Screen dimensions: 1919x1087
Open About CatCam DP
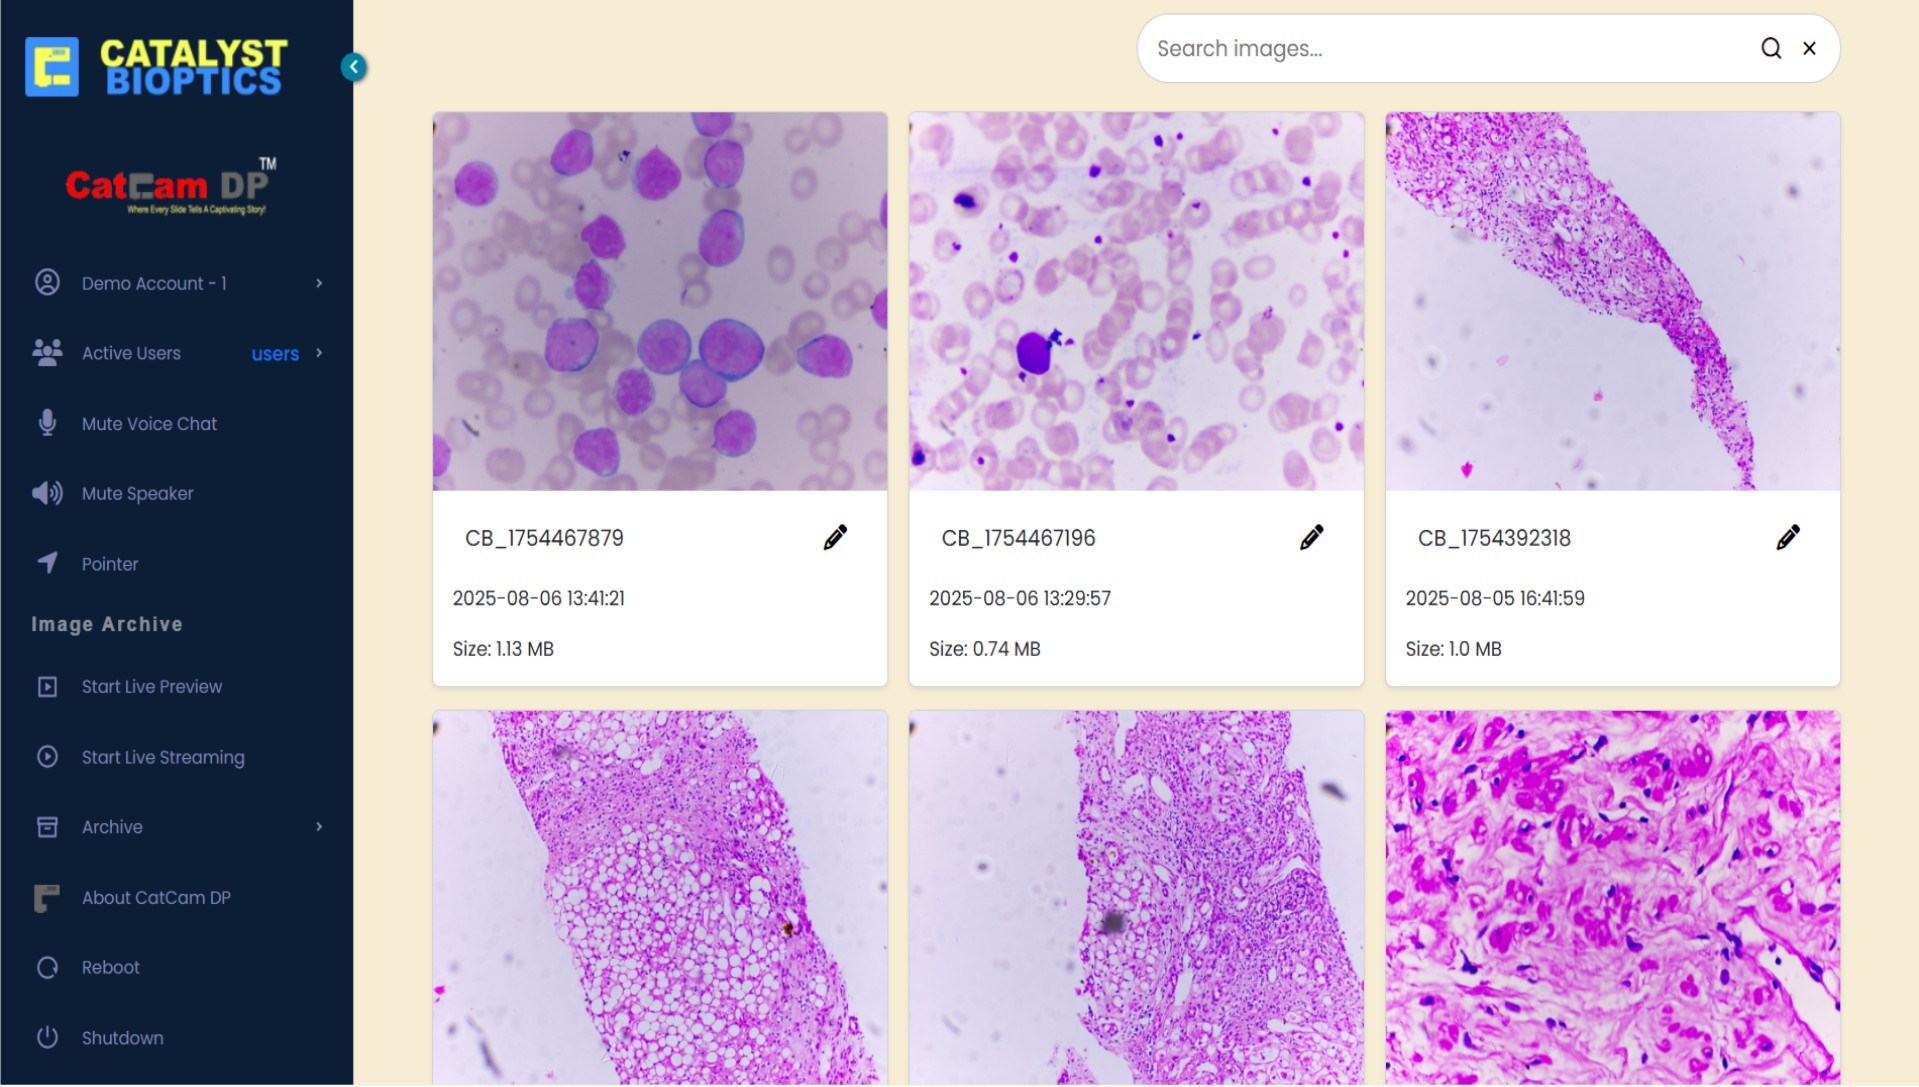click(155, 897)
